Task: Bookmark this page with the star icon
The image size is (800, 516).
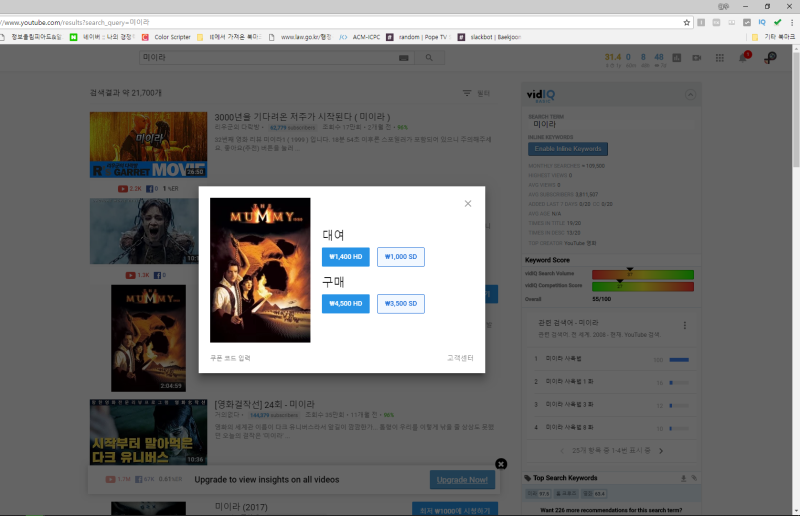Action: (x=687, y=22)
